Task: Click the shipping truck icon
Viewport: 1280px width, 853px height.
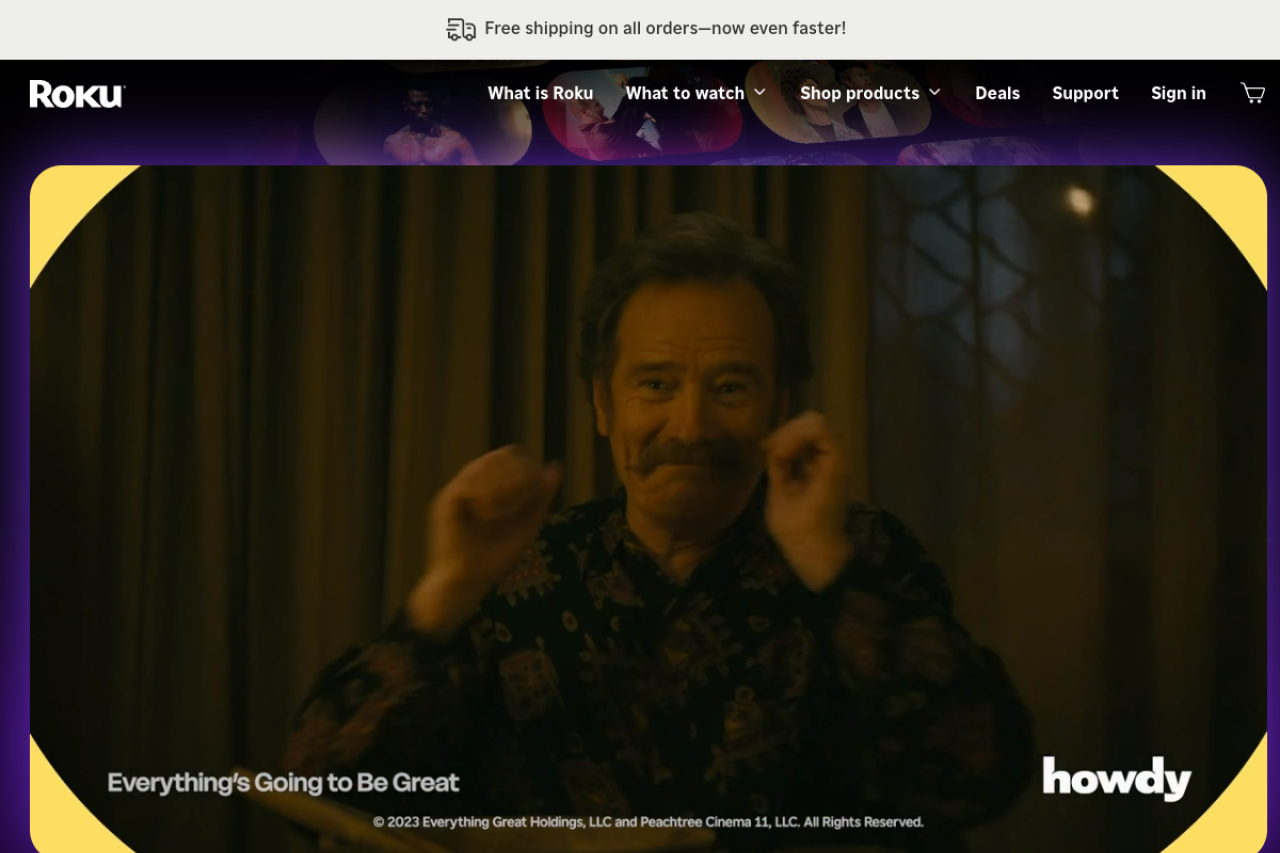Action: click(460, 29)
